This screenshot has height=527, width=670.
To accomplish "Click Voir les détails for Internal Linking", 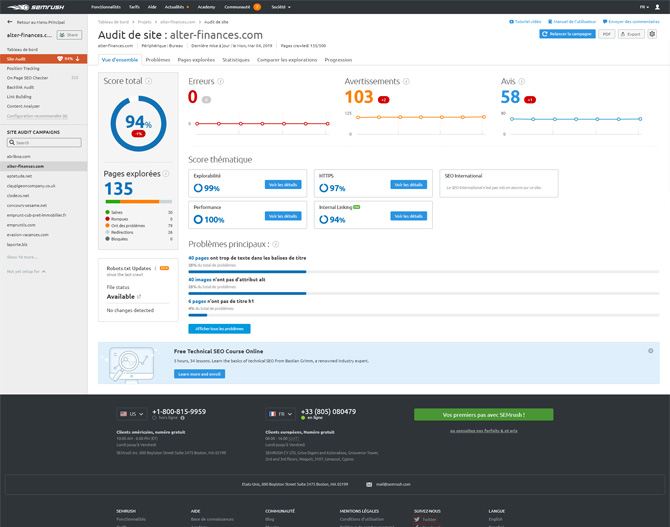I will click(408, 216).
